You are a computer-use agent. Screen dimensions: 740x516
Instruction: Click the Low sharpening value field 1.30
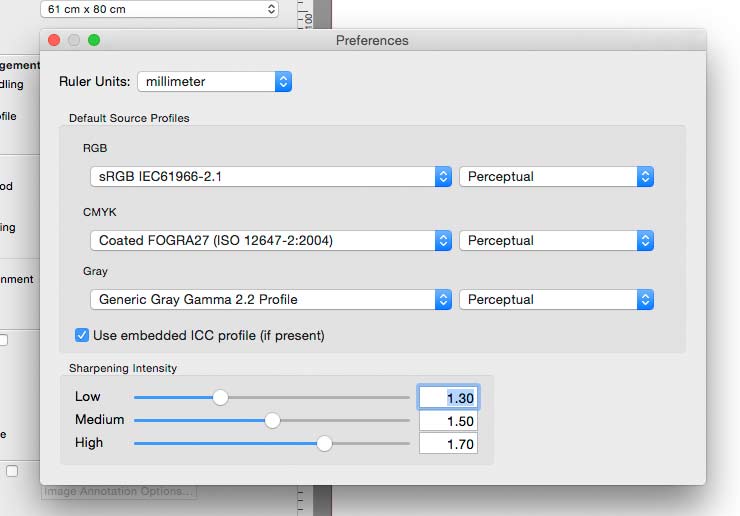(448, 398)
